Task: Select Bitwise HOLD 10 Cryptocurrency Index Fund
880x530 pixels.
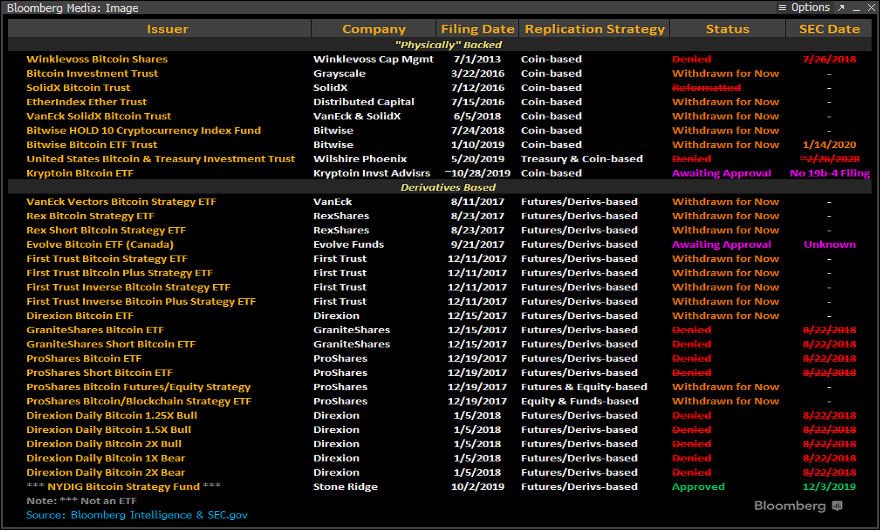Action: tap(144, 130)
